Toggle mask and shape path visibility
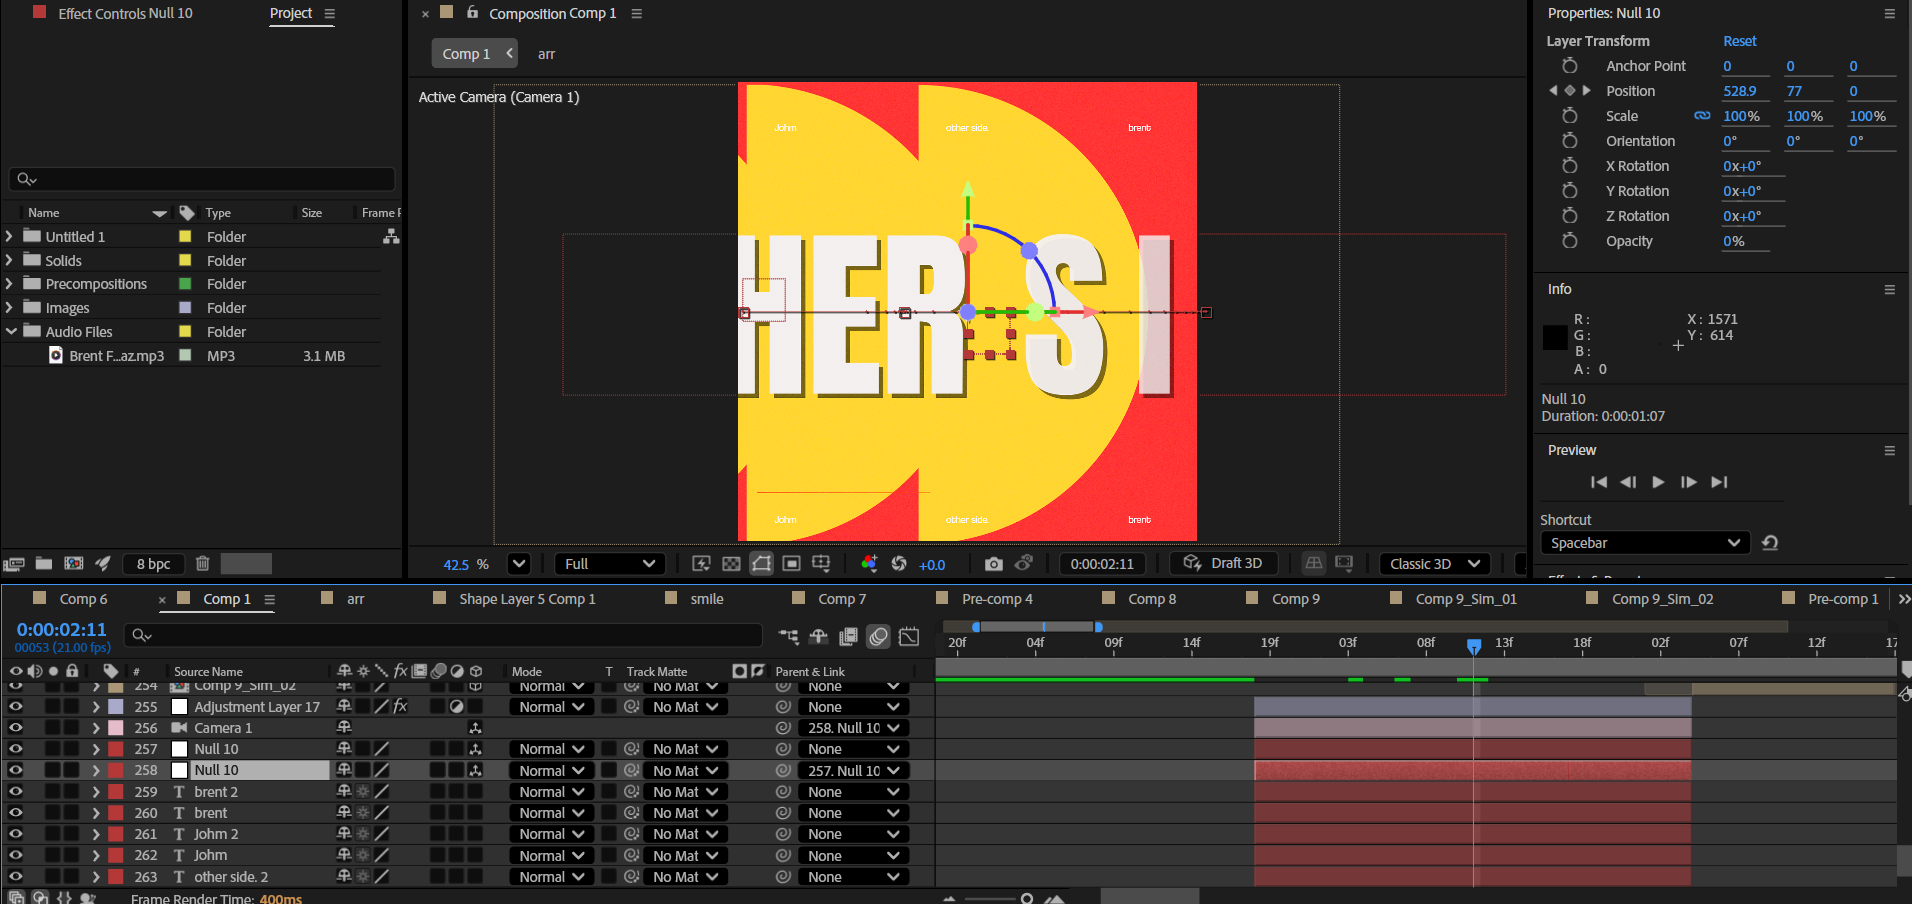 point(761,564)
